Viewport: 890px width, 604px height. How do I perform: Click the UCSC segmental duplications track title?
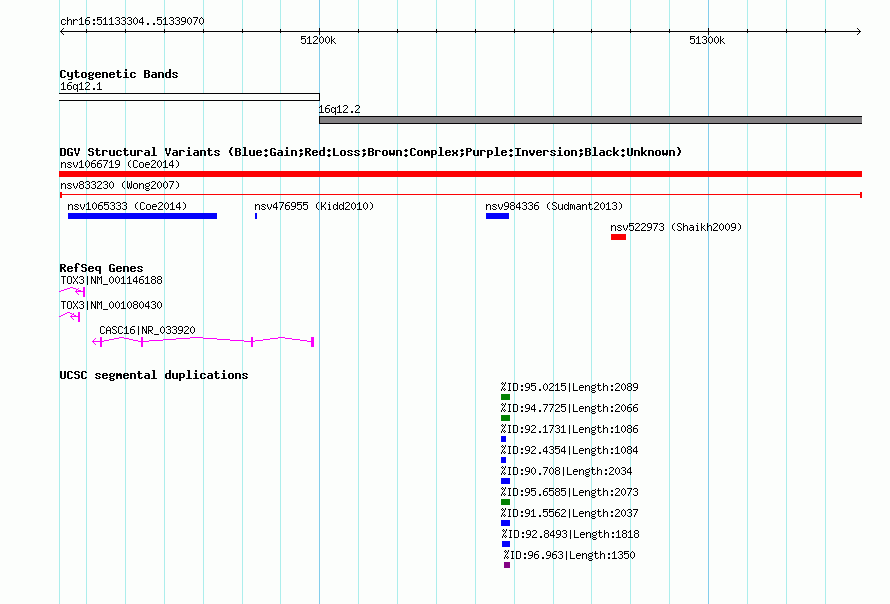154,375
